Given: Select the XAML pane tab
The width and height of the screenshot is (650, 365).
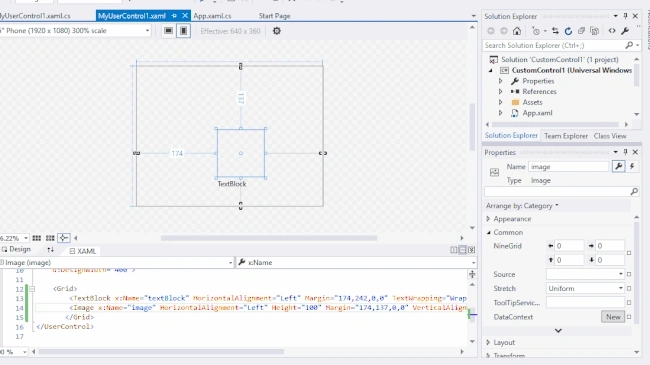Looking at the screenshot, I should [x=83, y=251].
